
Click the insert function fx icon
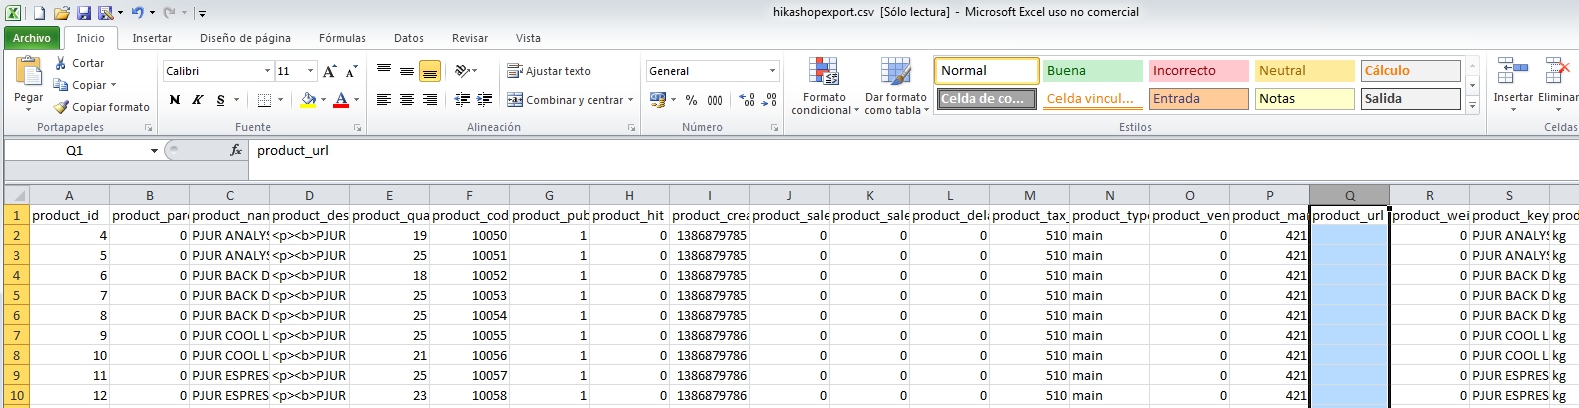pyautogui.click(x=236, y=150)
